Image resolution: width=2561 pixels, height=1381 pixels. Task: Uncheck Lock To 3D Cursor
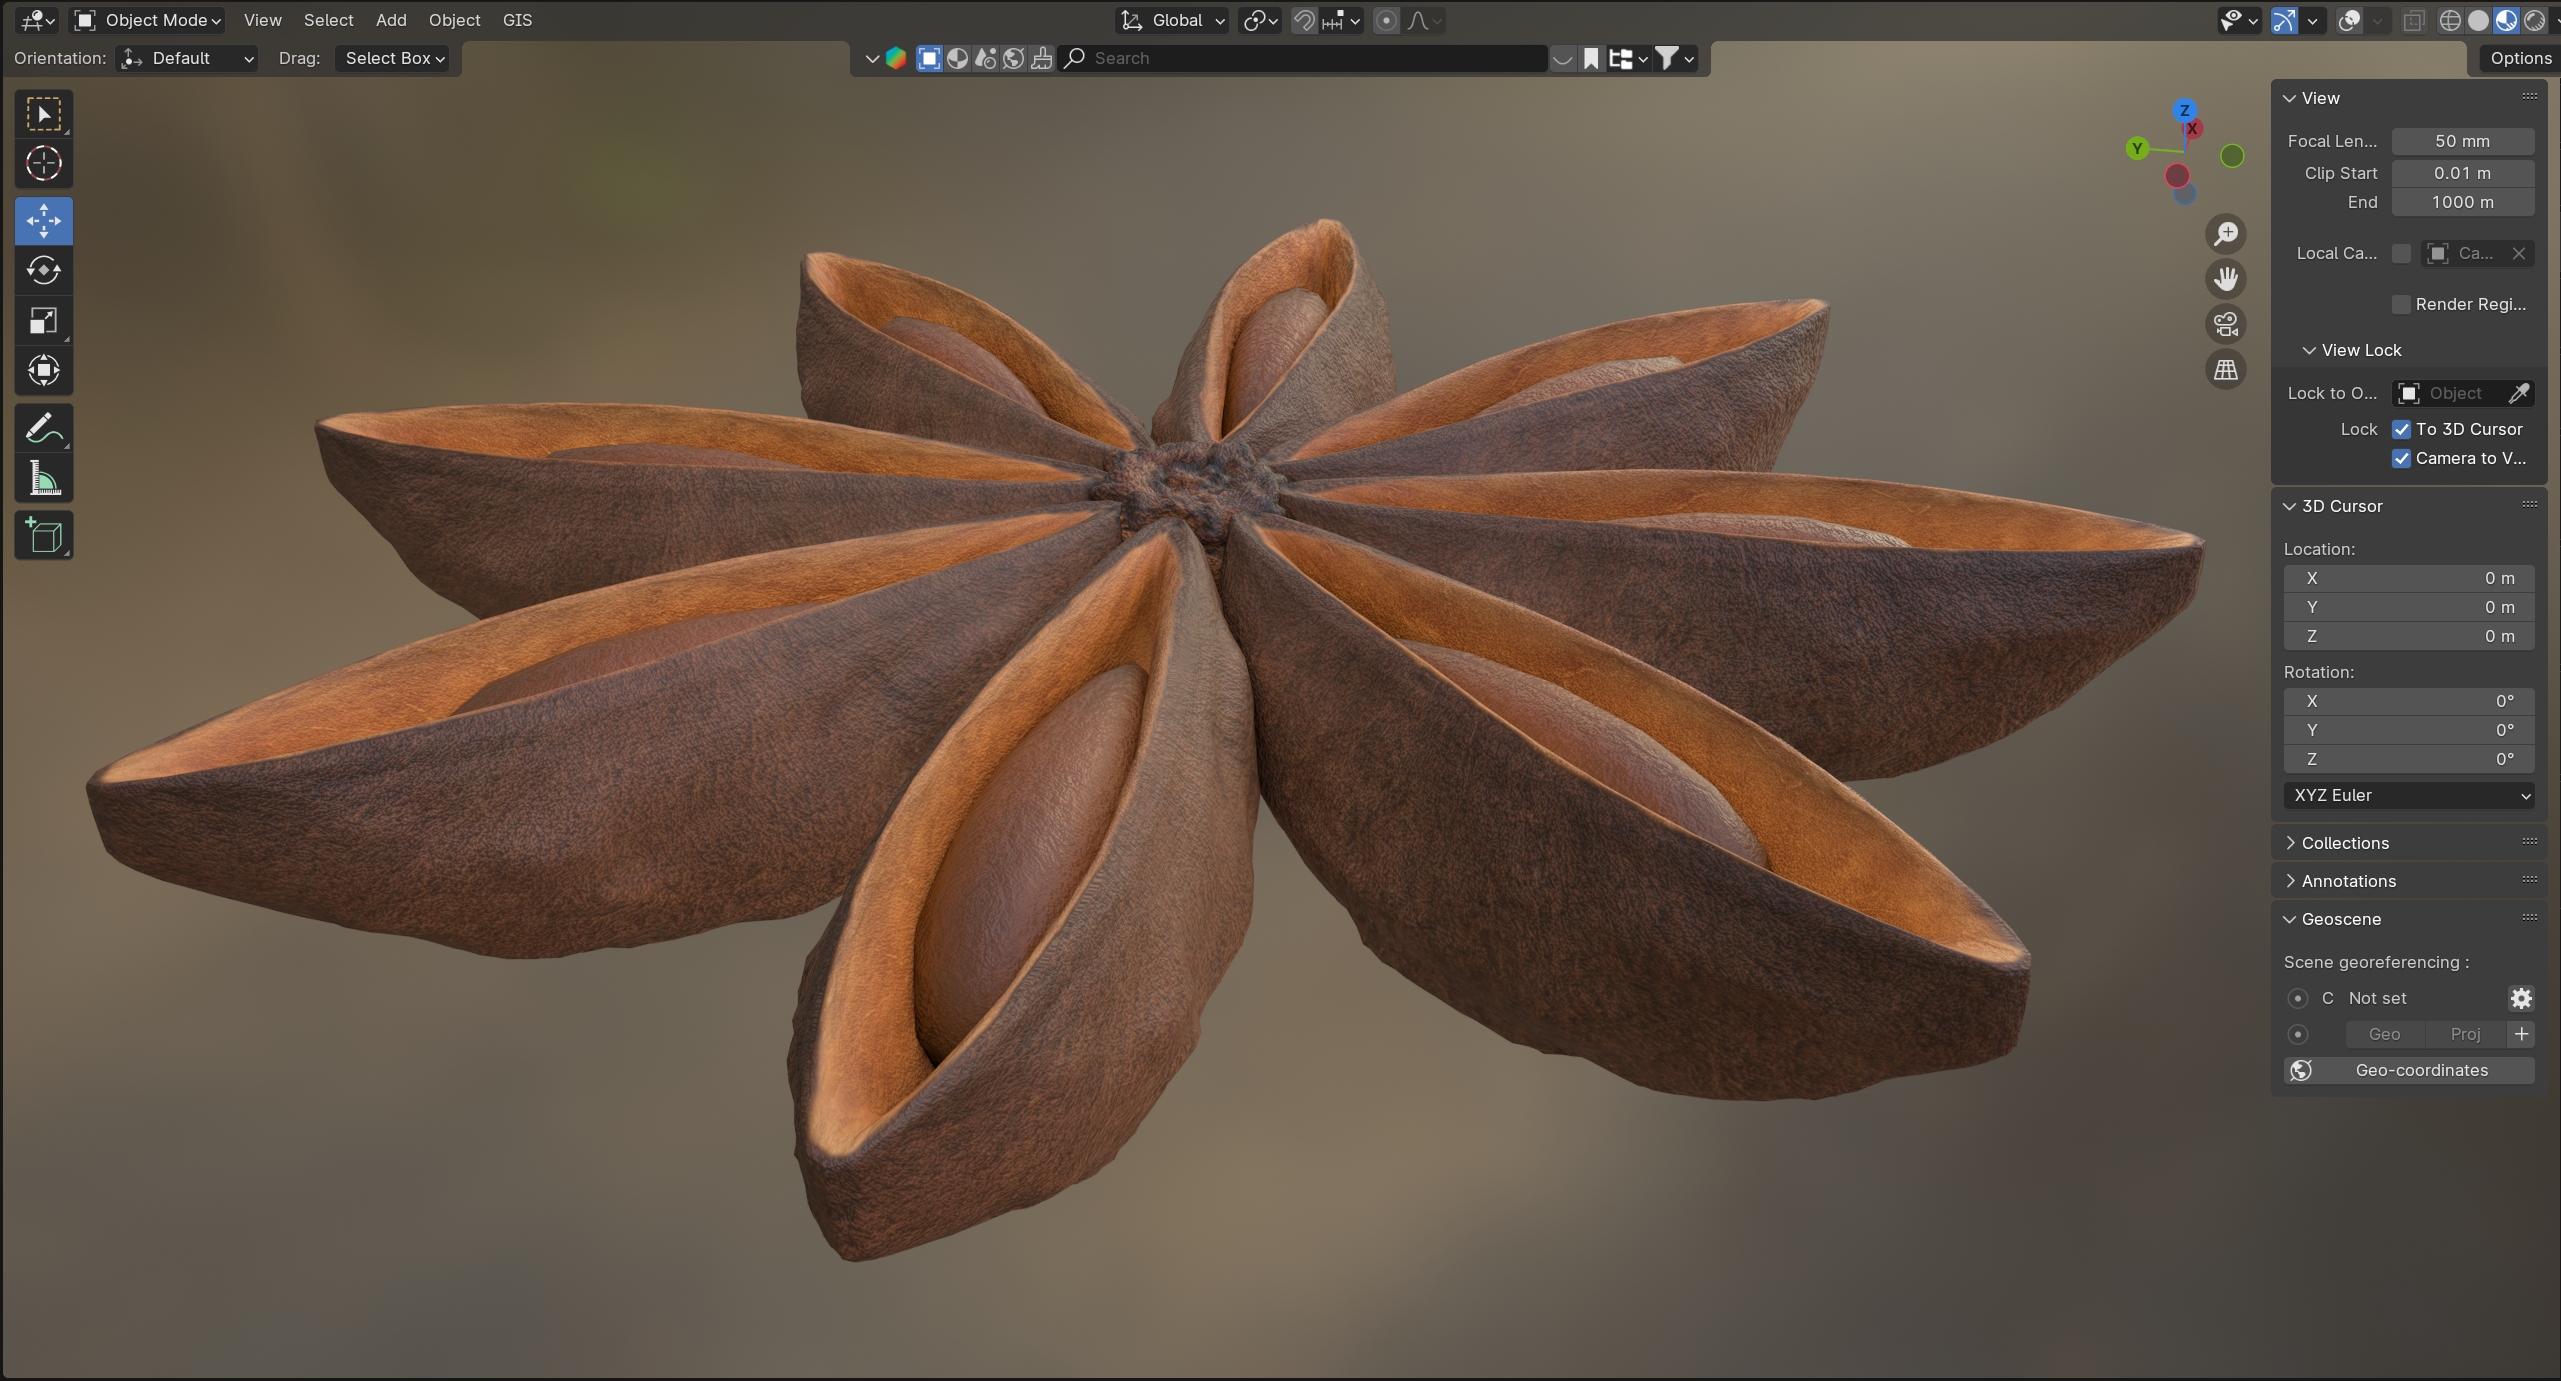click(x=2401, y=429)
